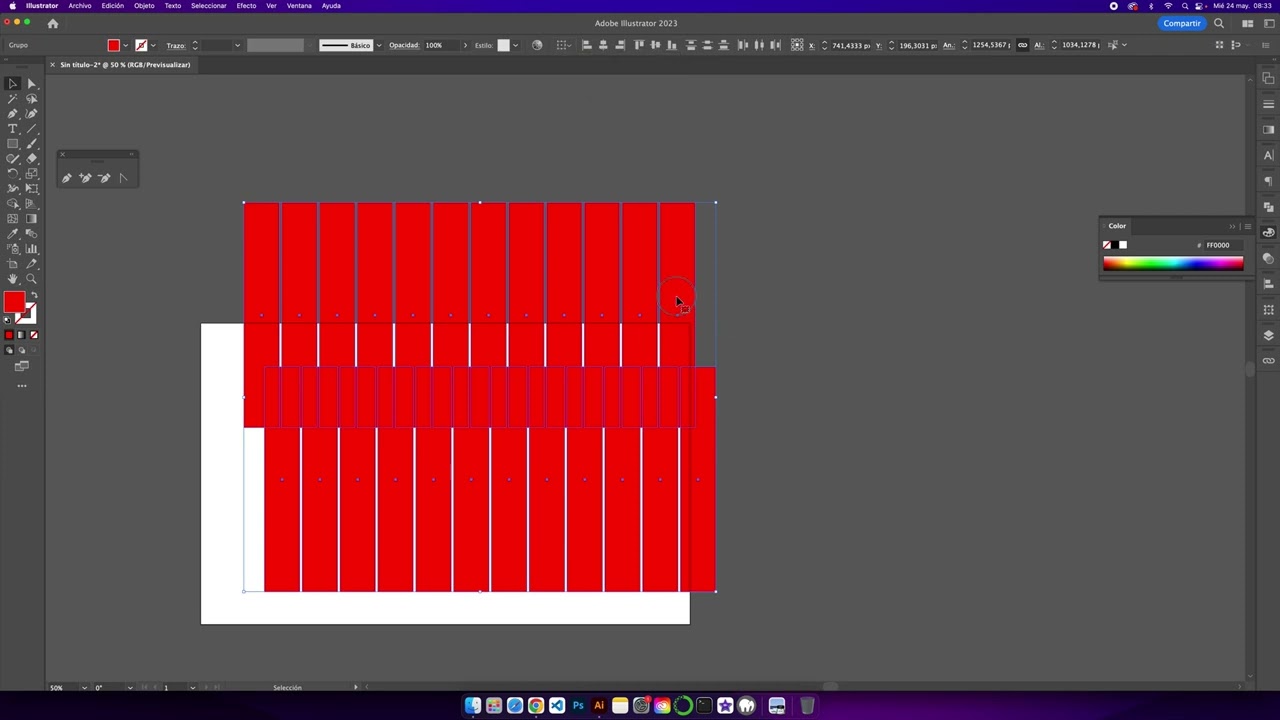Select the Selection tool (black arrow)
The image size is (1280, 720).
pyautogui.click(x=12, y=84)
